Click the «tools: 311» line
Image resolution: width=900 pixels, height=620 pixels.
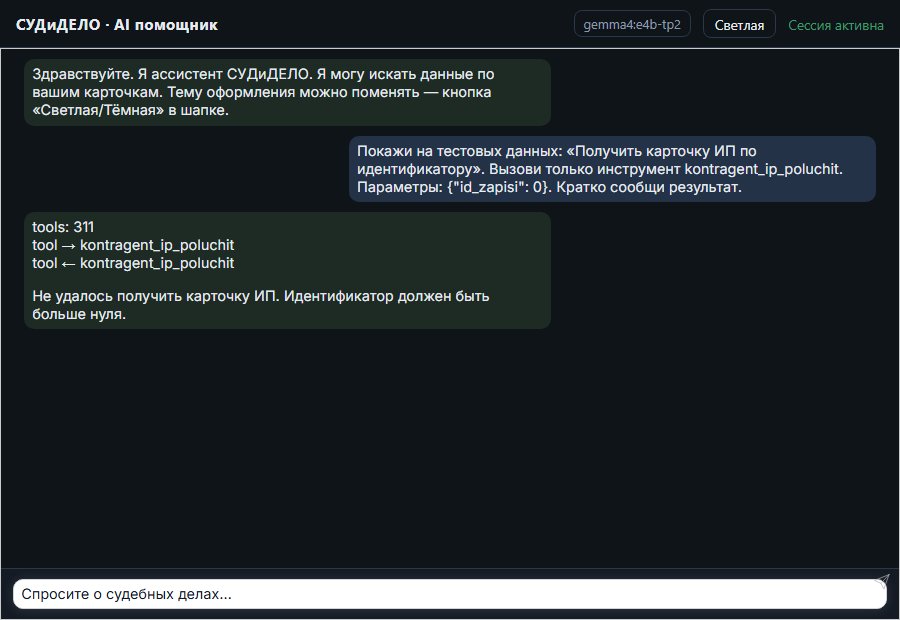tap(63, 227)
